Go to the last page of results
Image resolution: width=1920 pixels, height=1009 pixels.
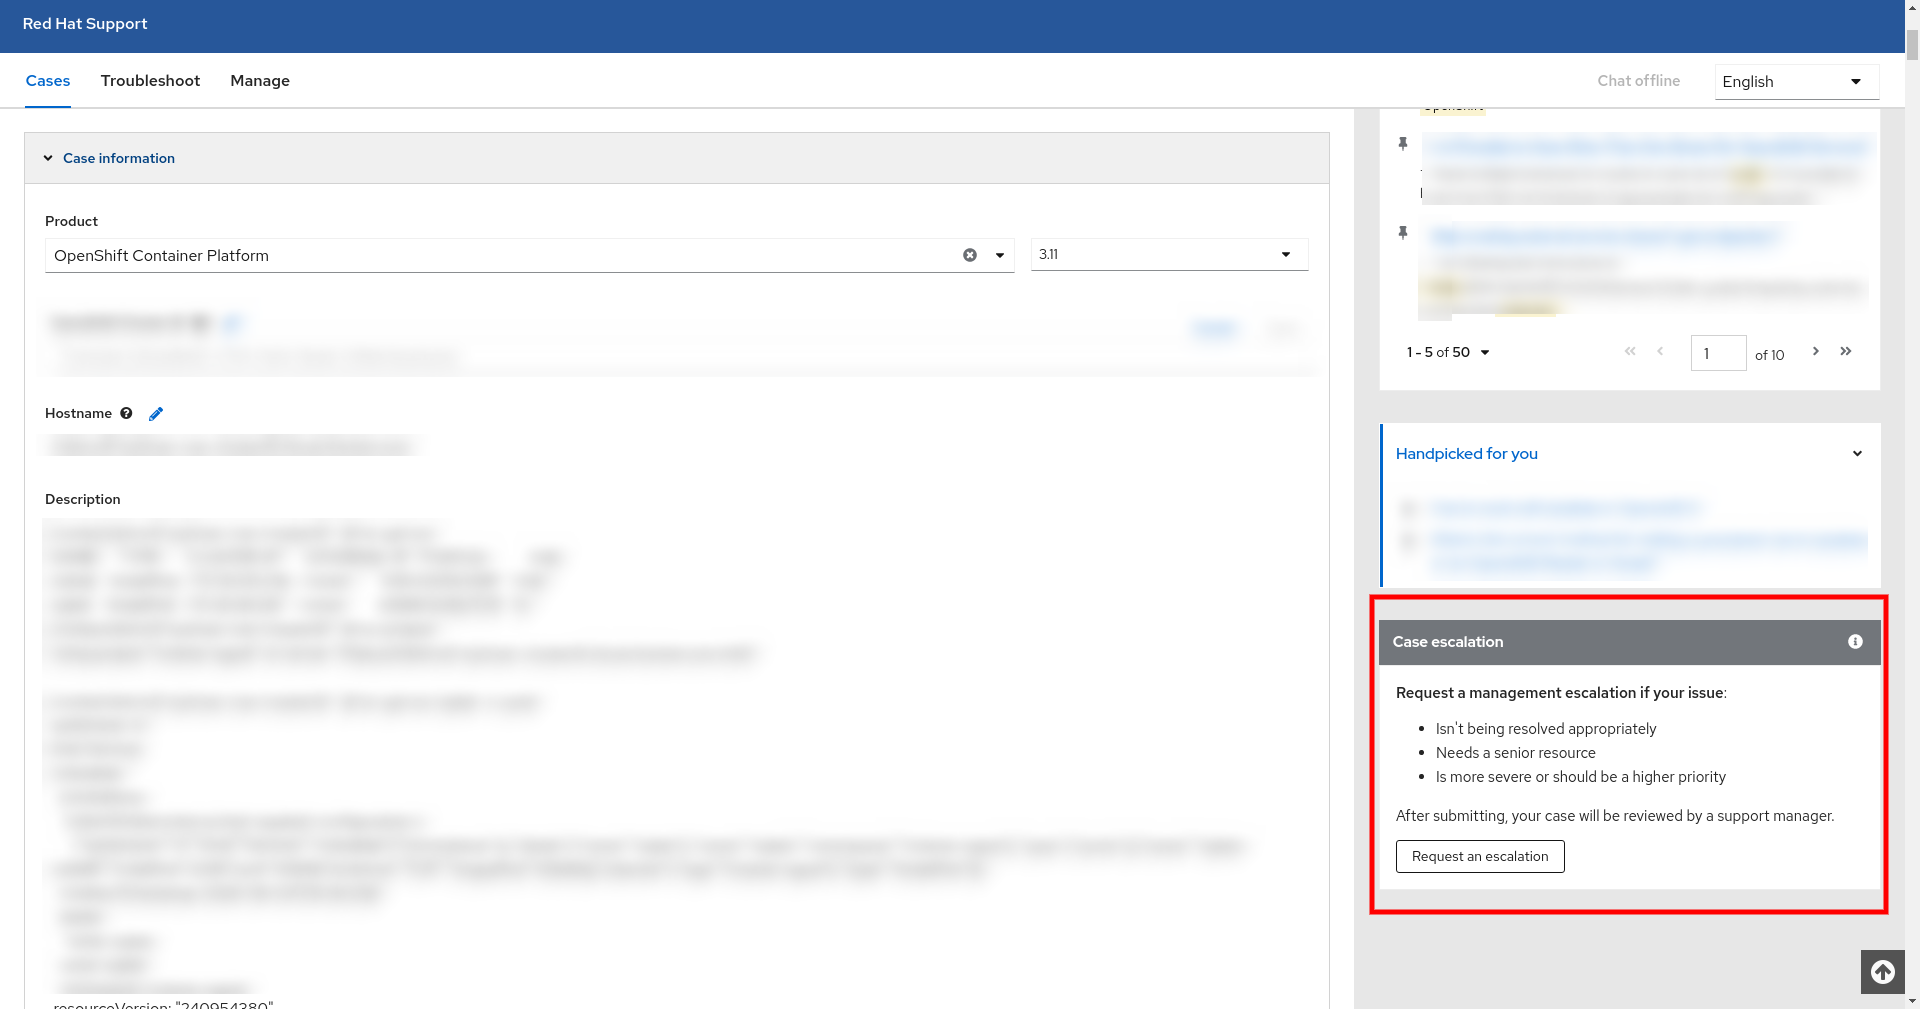click(1846, 351)
